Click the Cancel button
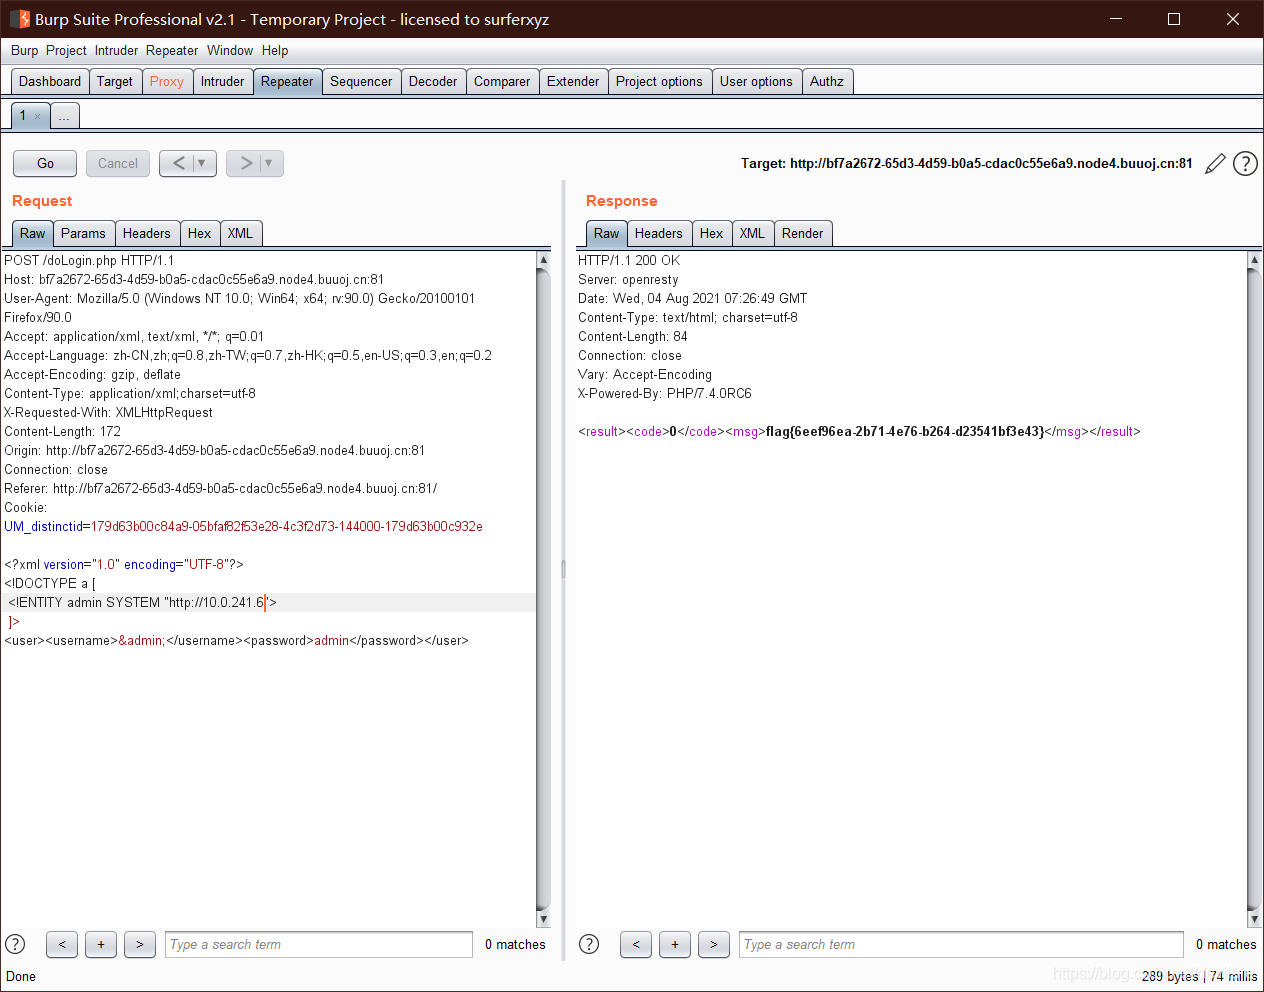1264x992 pixels. 118,163
